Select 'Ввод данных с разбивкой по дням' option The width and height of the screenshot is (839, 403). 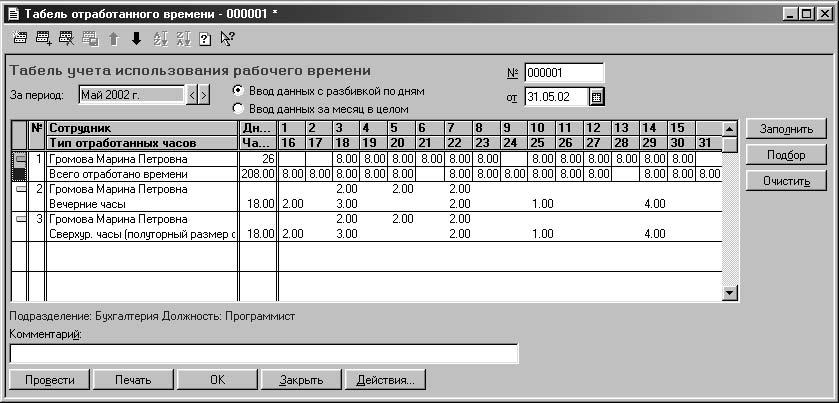[239, 90]
